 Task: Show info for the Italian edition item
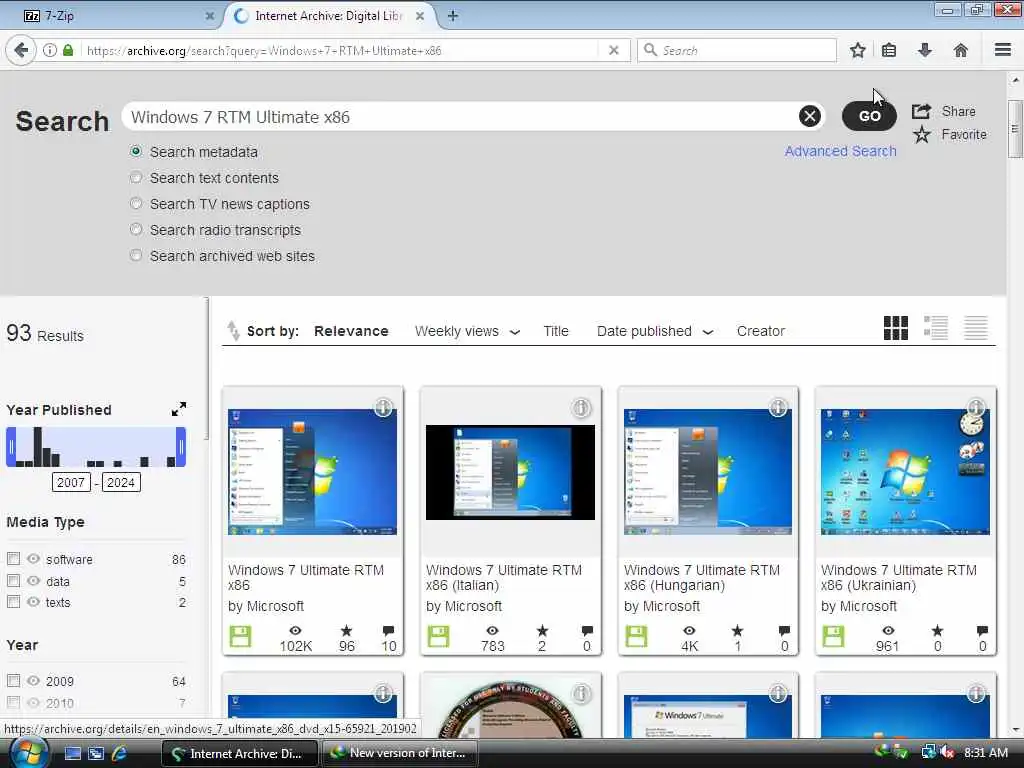[581, 408]
